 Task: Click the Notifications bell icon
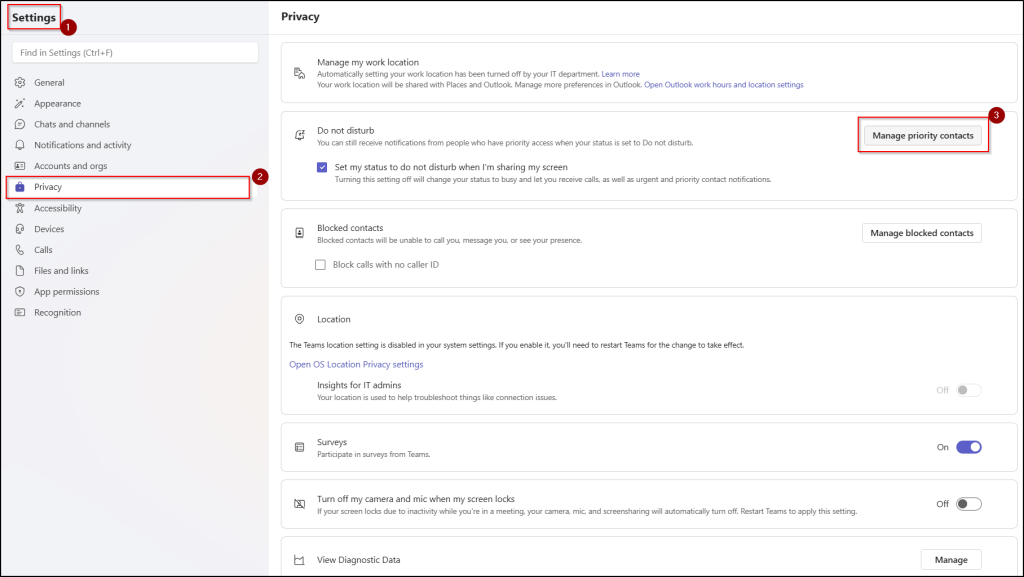pos(20,145)
